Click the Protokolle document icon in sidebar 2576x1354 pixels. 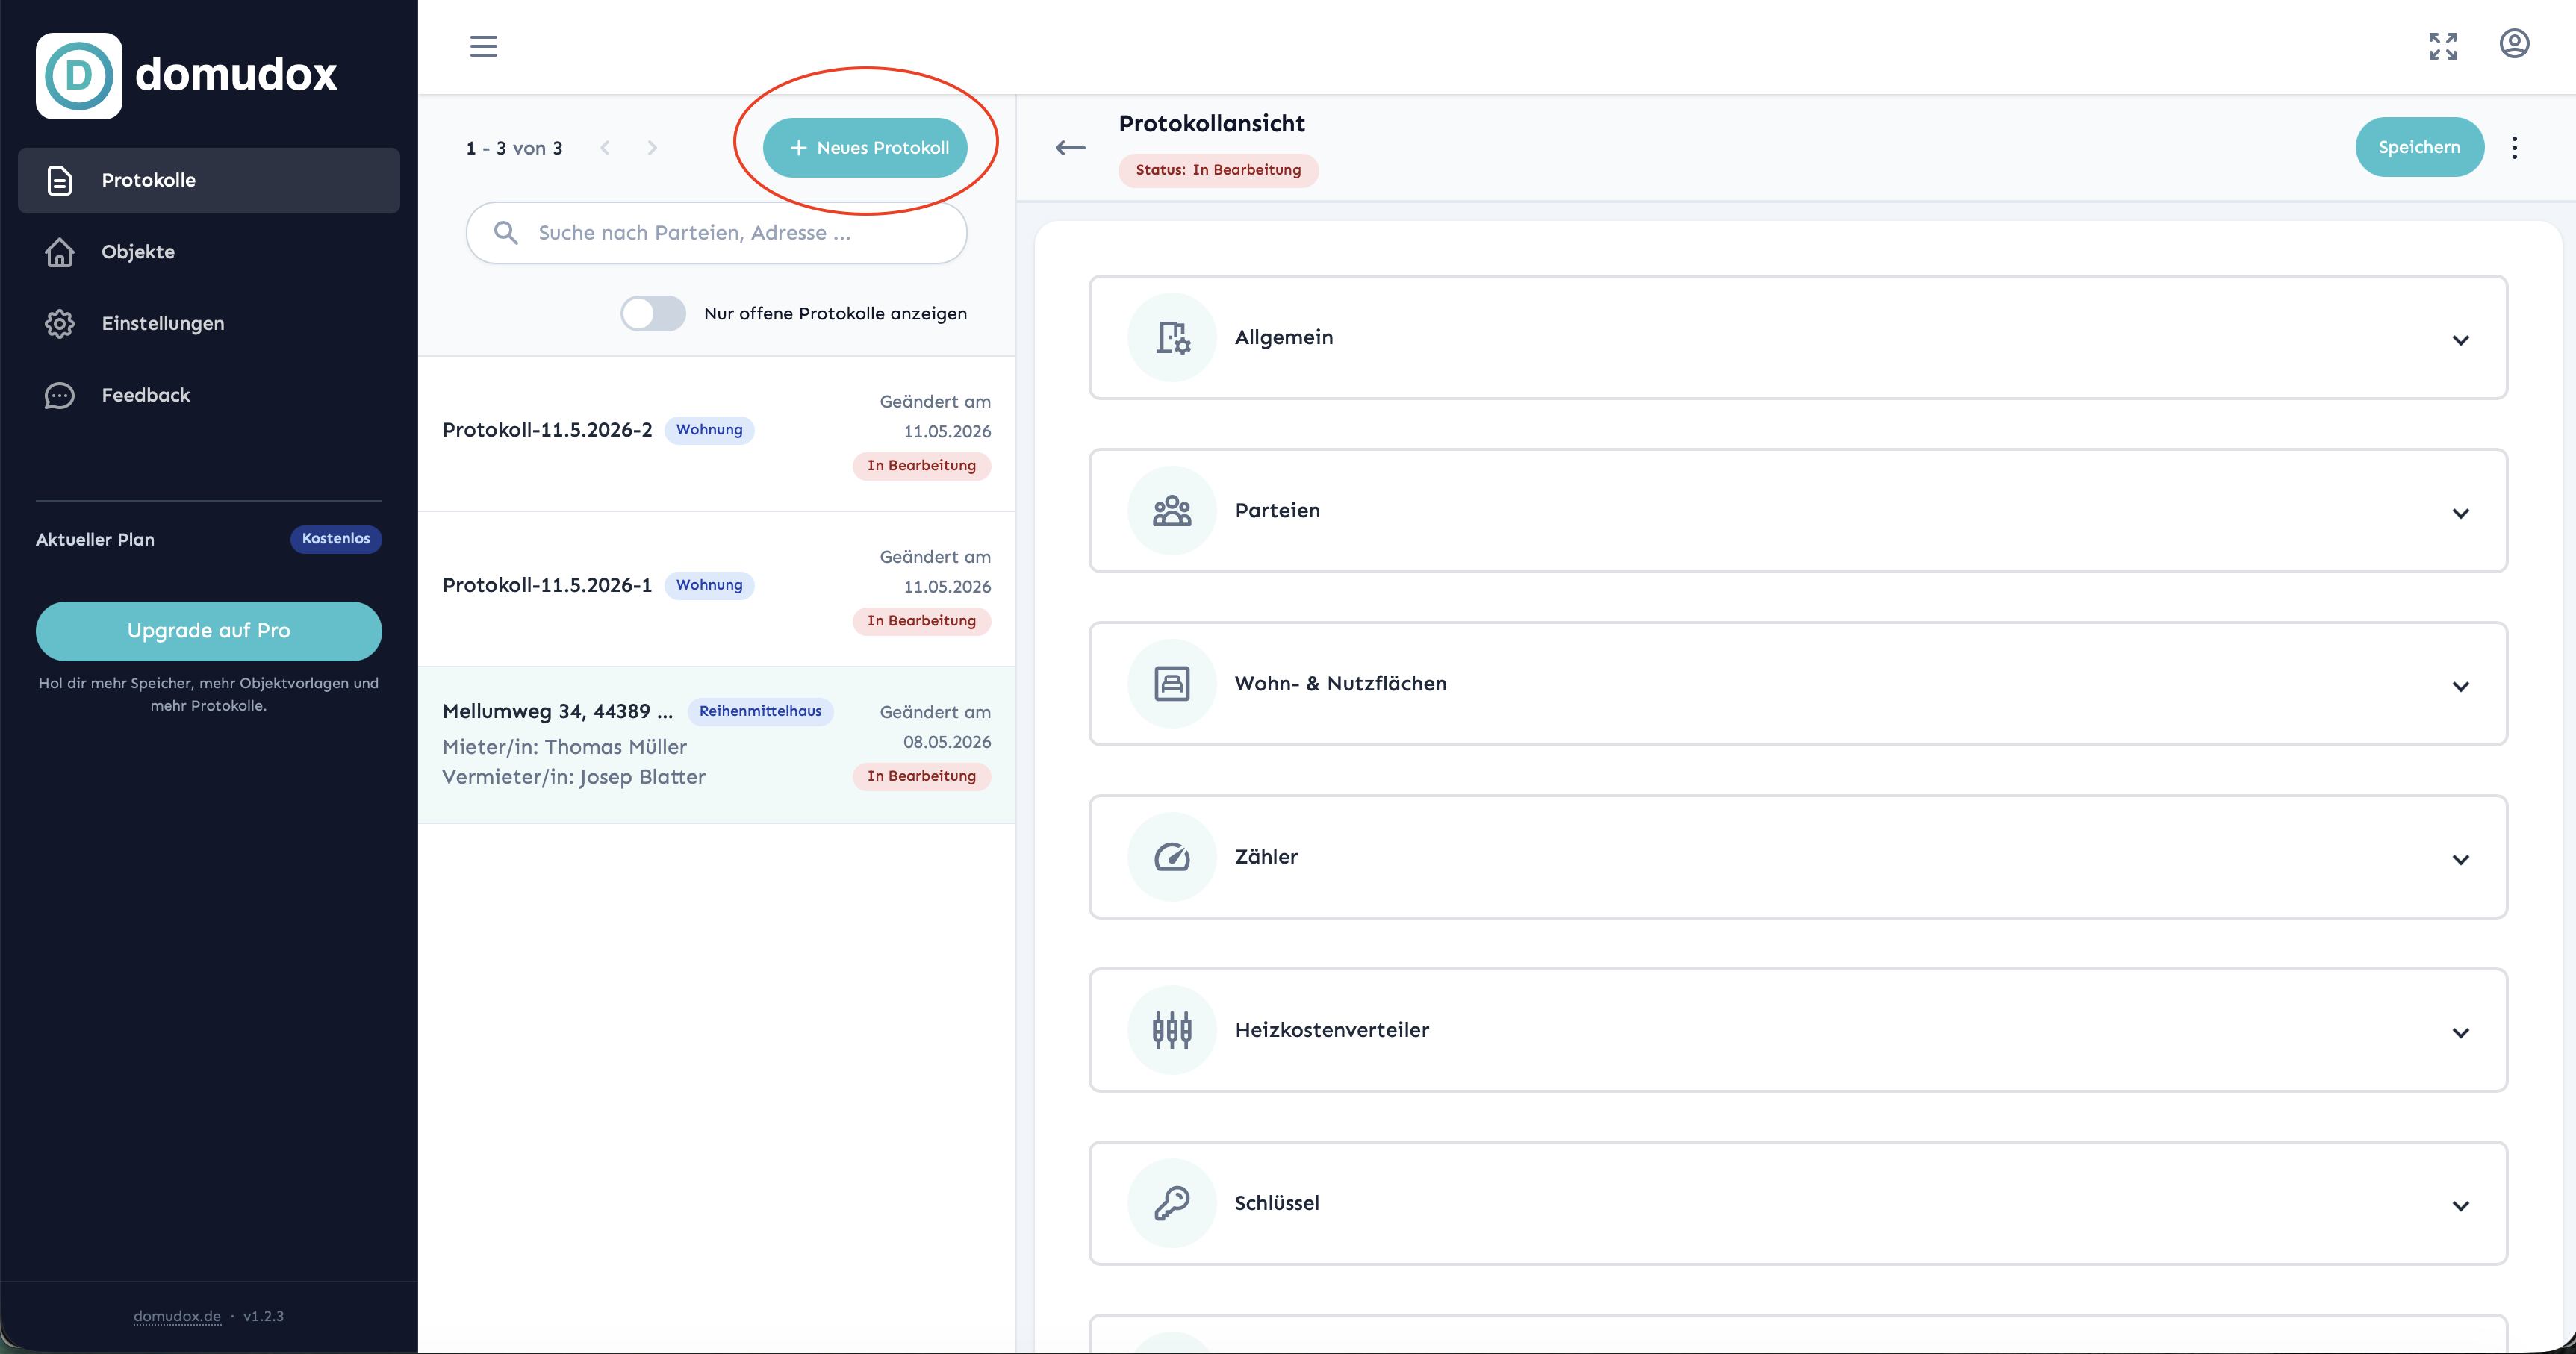tap(59, 180)
